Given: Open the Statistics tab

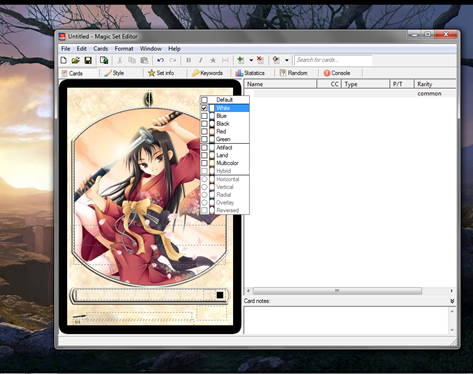Looking at the screenshot, I should click(250, 73).
